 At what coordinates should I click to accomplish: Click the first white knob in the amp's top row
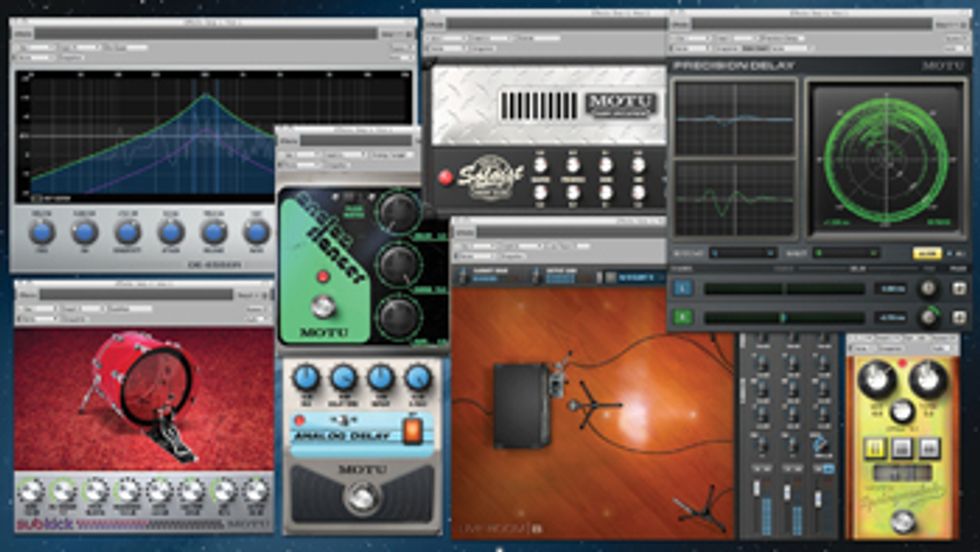click(541, 164)
